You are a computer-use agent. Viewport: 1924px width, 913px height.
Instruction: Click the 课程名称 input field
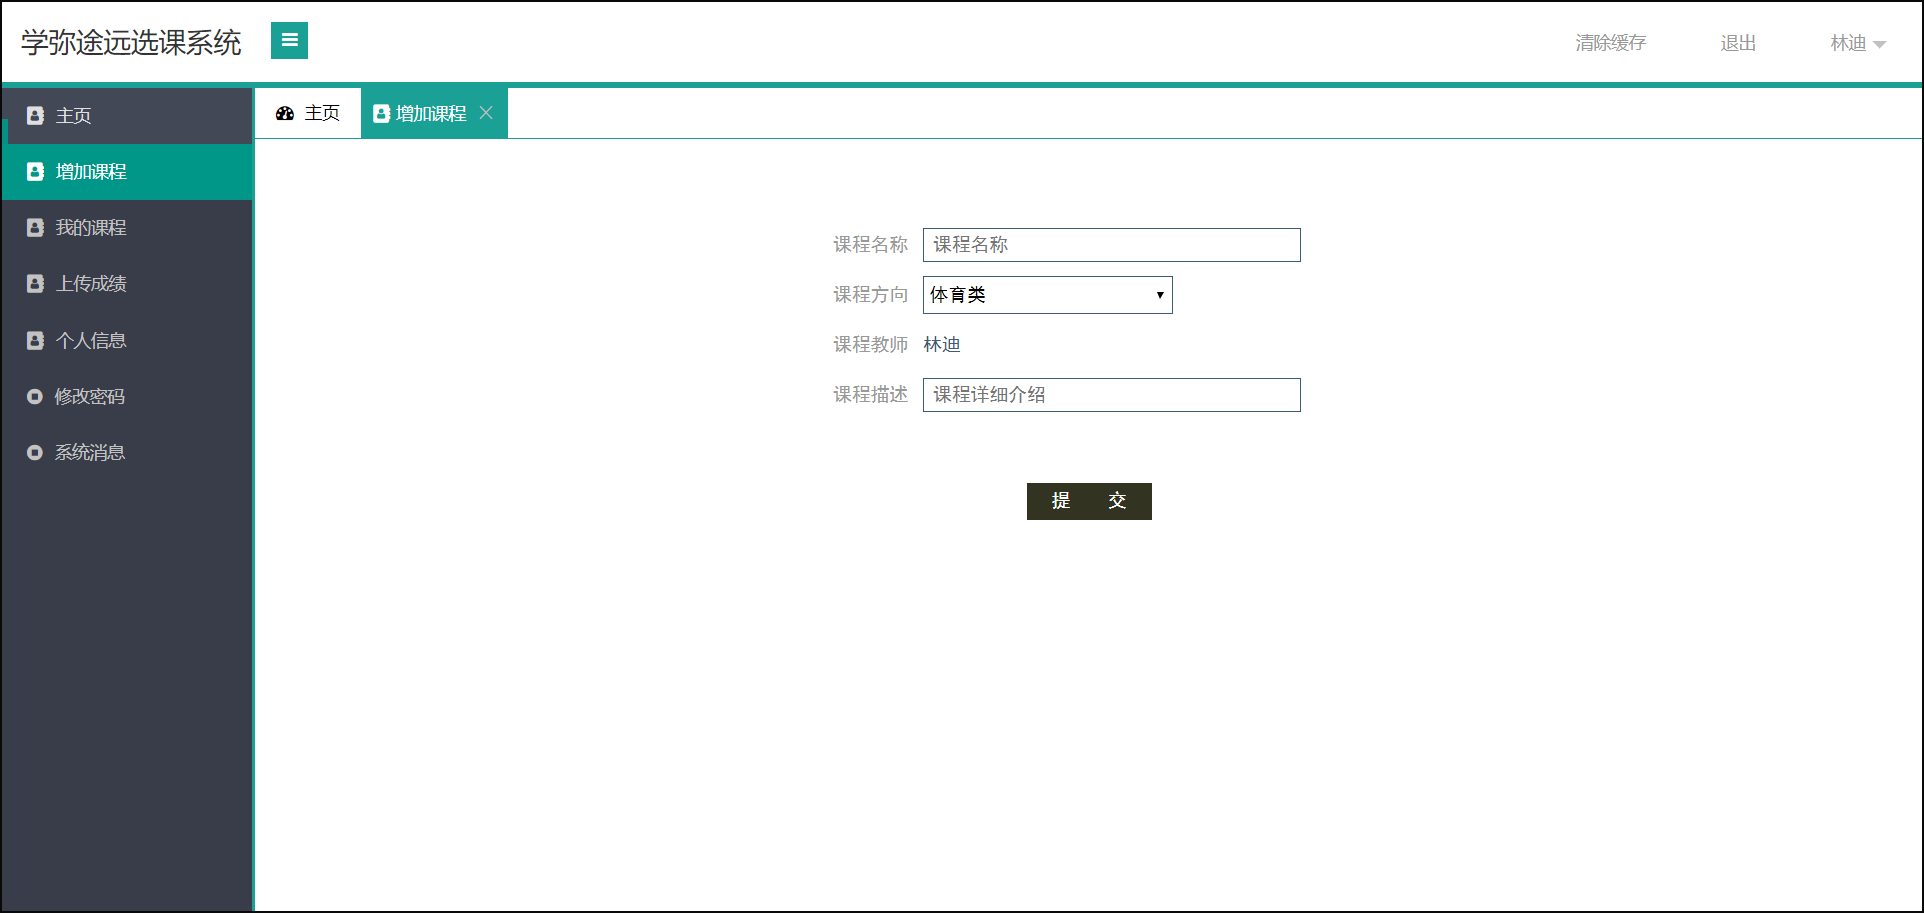tap(1110, 245)
